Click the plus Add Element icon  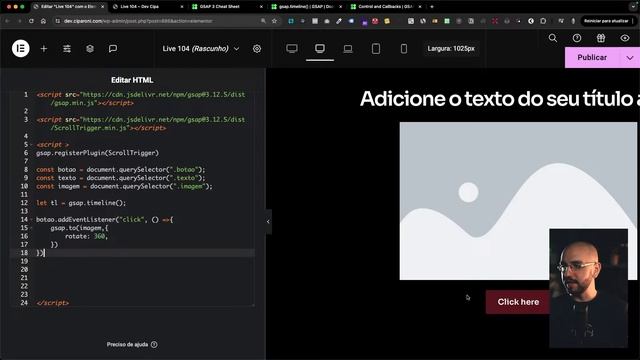coord(44,49)
